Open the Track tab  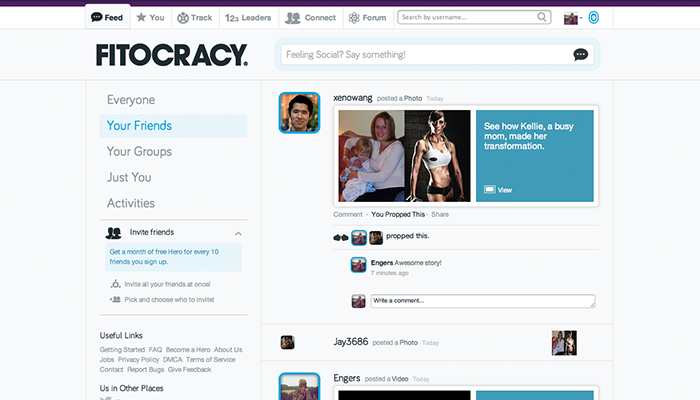(195, 18)
